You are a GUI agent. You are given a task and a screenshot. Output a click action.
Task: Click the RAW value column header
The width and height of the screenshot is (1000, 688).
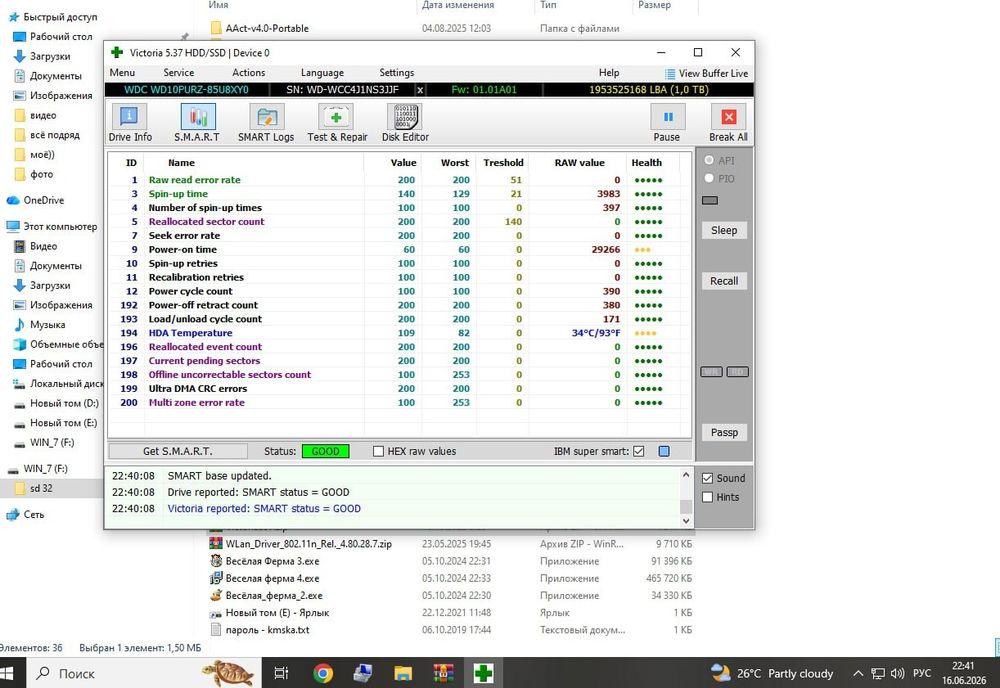point(579,163)
